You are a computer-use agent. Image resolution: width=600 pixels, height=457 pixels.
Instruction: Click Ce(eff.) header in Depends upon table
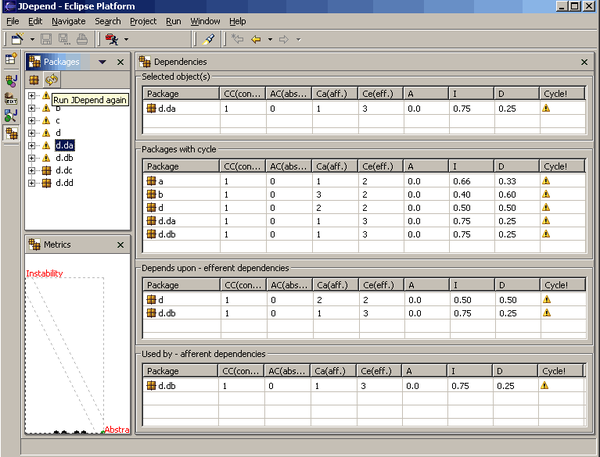[x=381, y=285]
